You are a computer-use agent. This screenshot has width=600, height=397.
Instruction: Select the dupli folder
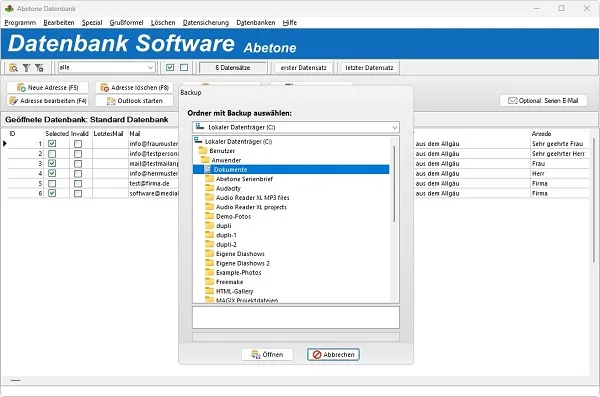(x=223, y=225)
